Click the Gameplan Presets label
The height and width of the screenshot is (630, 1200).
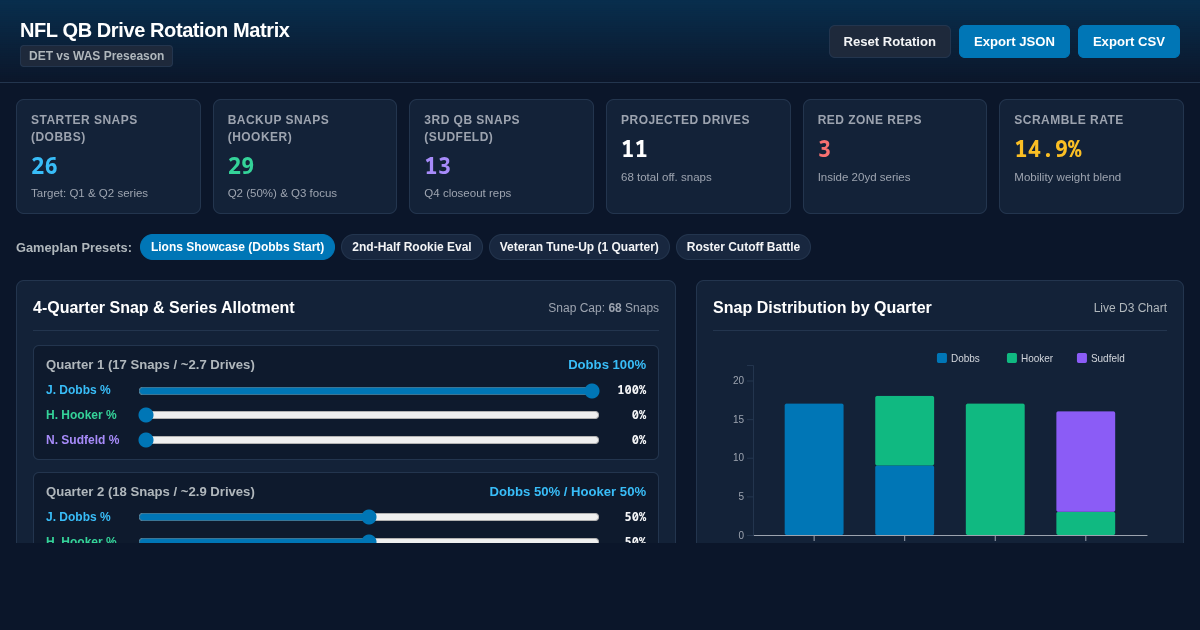74,247
